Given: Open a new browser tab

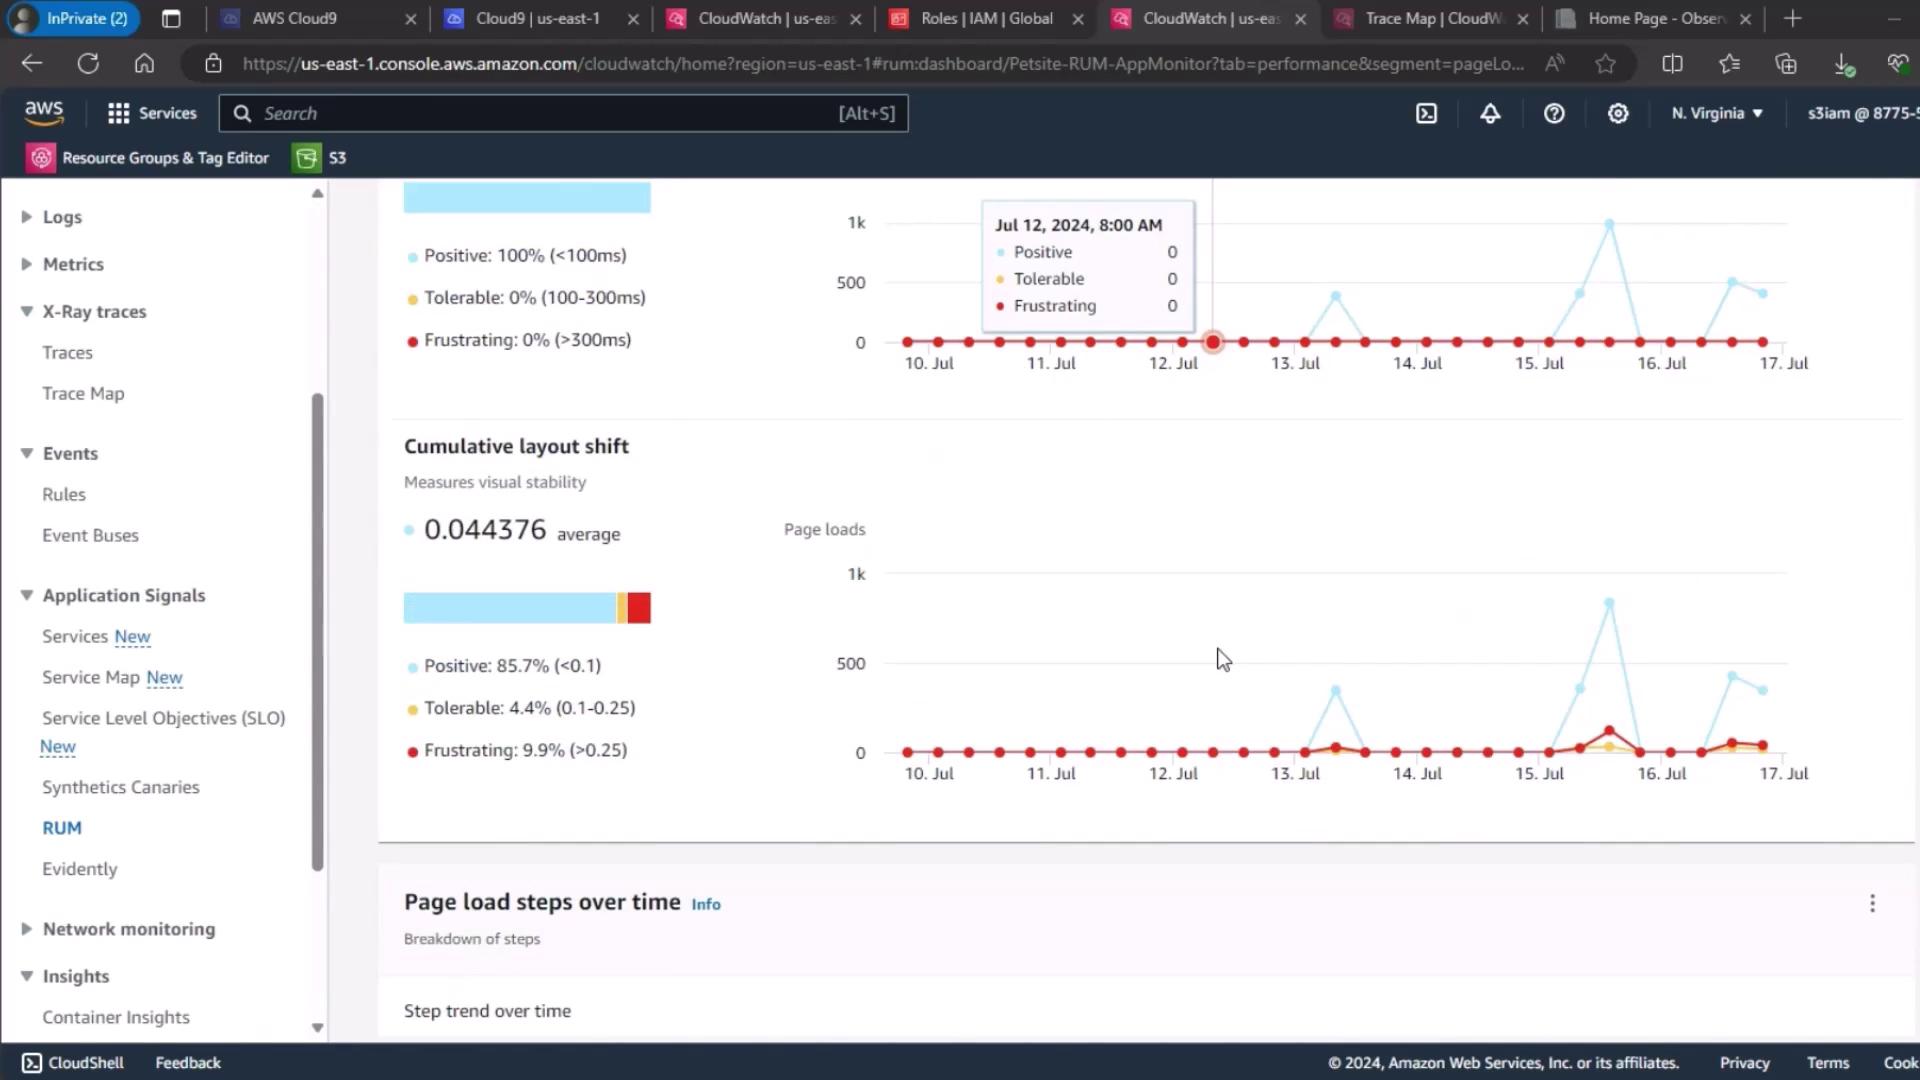Looking at the screenshot, I should 1792,18.
